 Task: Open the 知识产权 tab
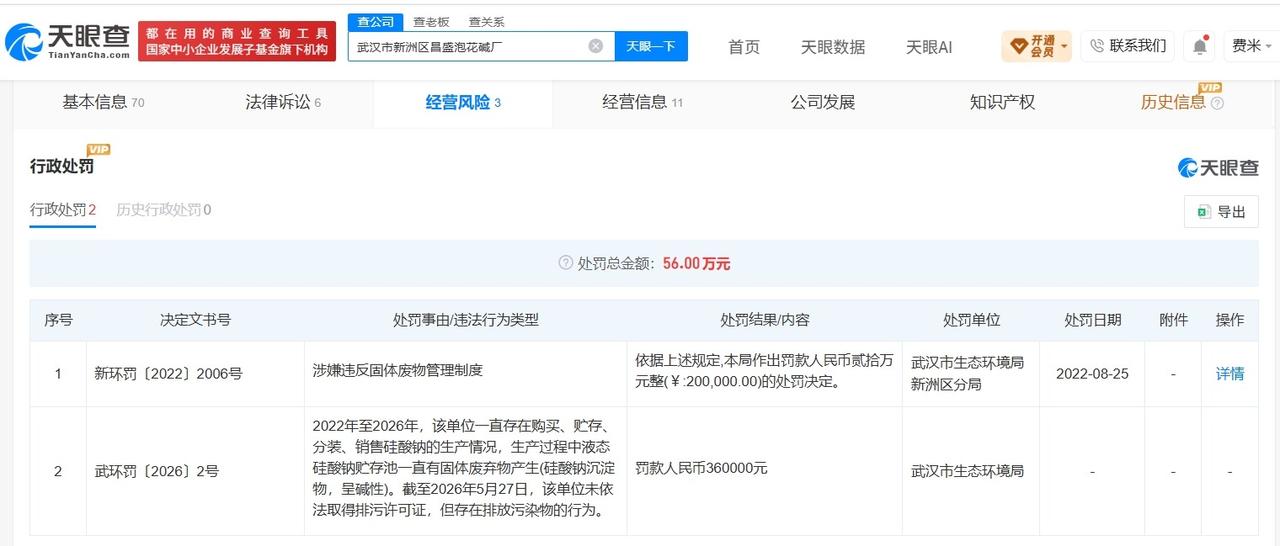[x=1002, y=103]
